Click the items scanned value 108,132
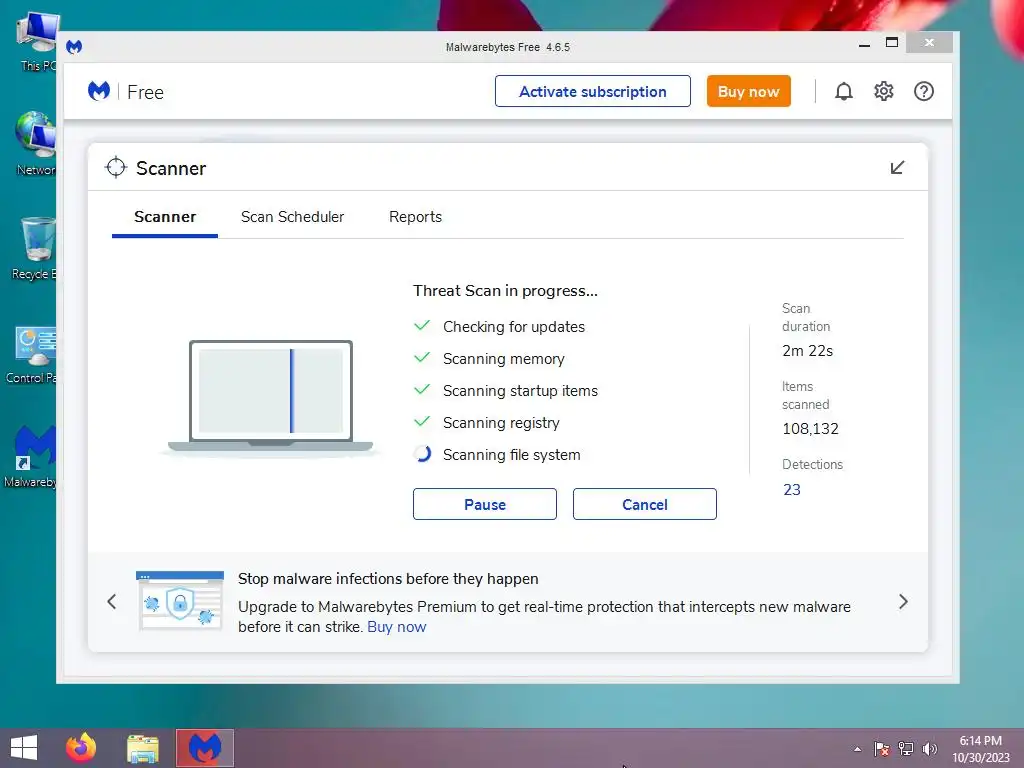The image size is (1024, 768). coord(810,428)
